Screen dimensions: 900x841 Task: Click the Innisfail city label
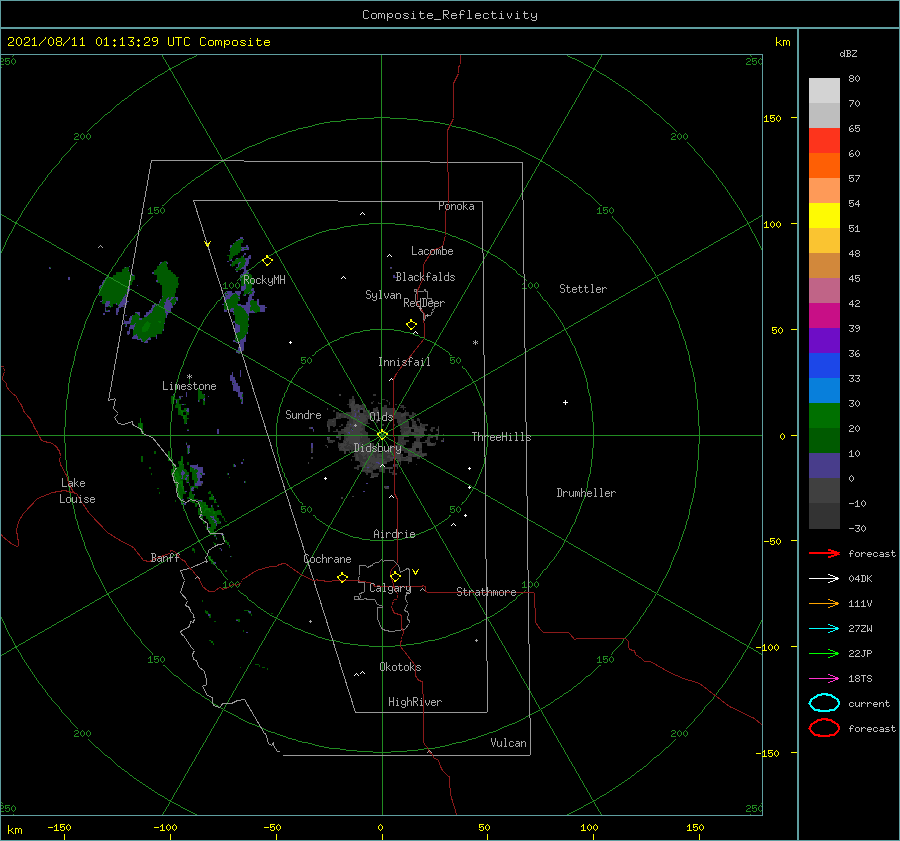(x=404, y=362)
